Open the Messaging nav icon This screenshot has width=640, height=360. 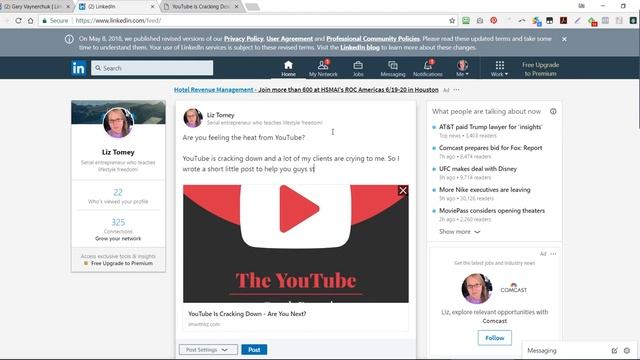pos(393,68)
